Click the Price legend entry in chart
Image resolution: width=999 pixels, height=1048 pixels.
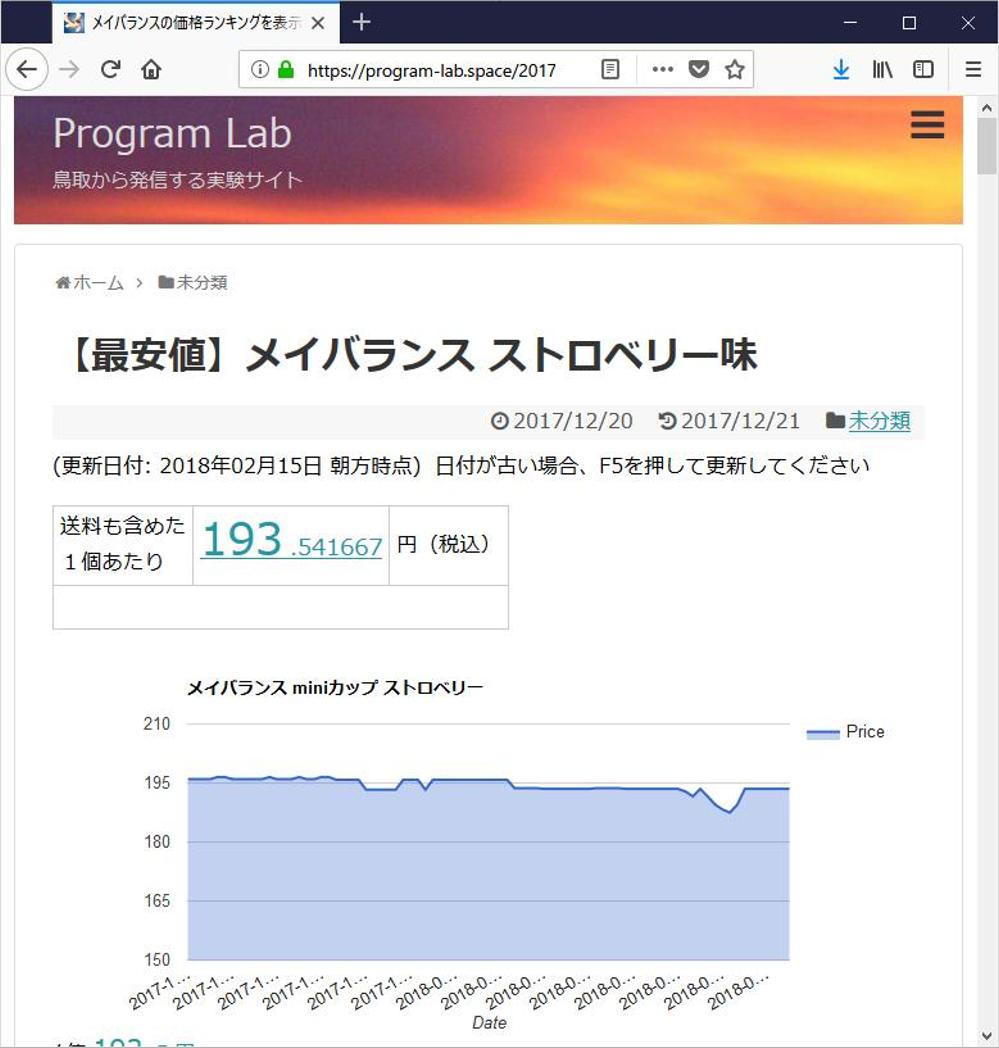click(x=845, y=732)
